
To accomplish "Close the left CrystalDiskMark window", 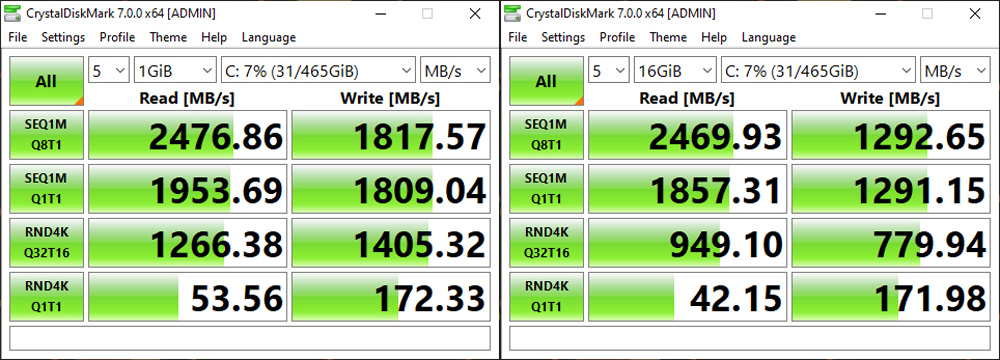I will (x=475, y=13).
